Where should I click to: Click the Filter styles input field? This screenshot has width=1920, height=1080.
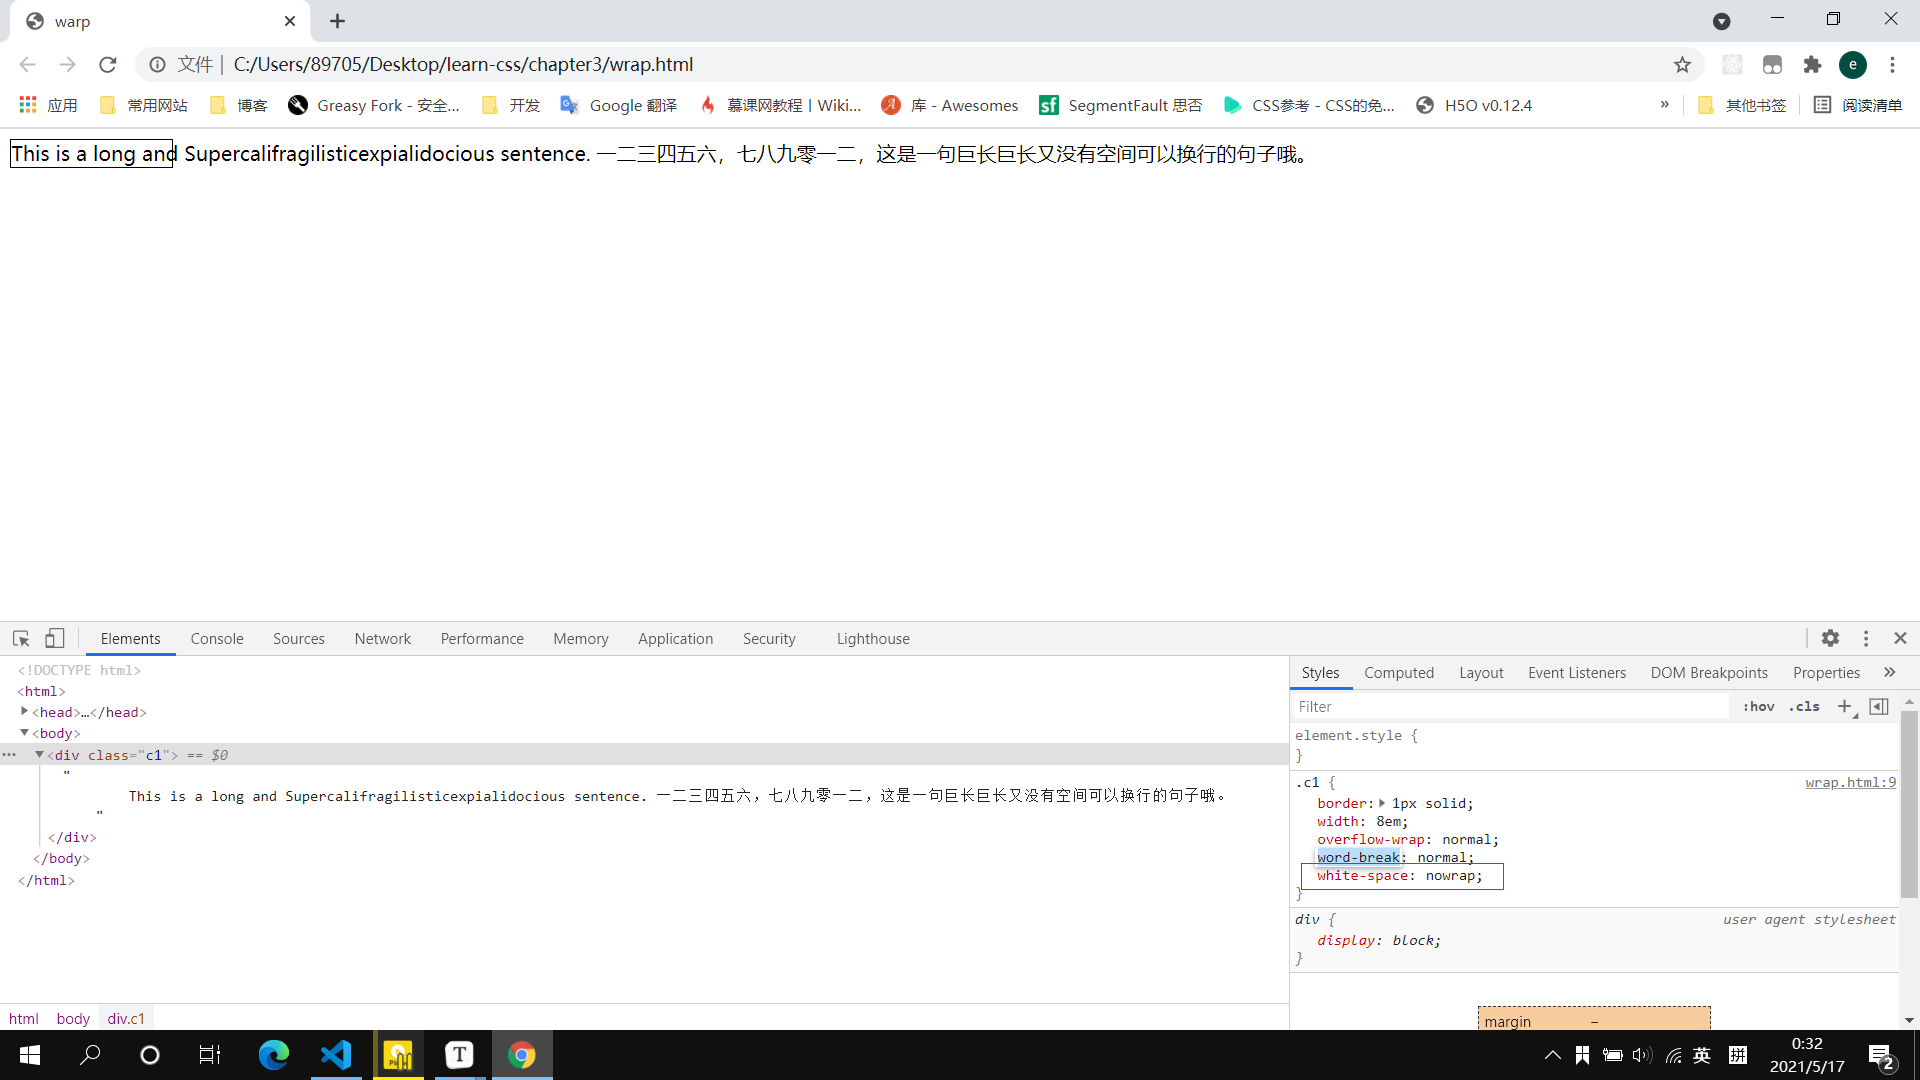(x=1510, y=706)
